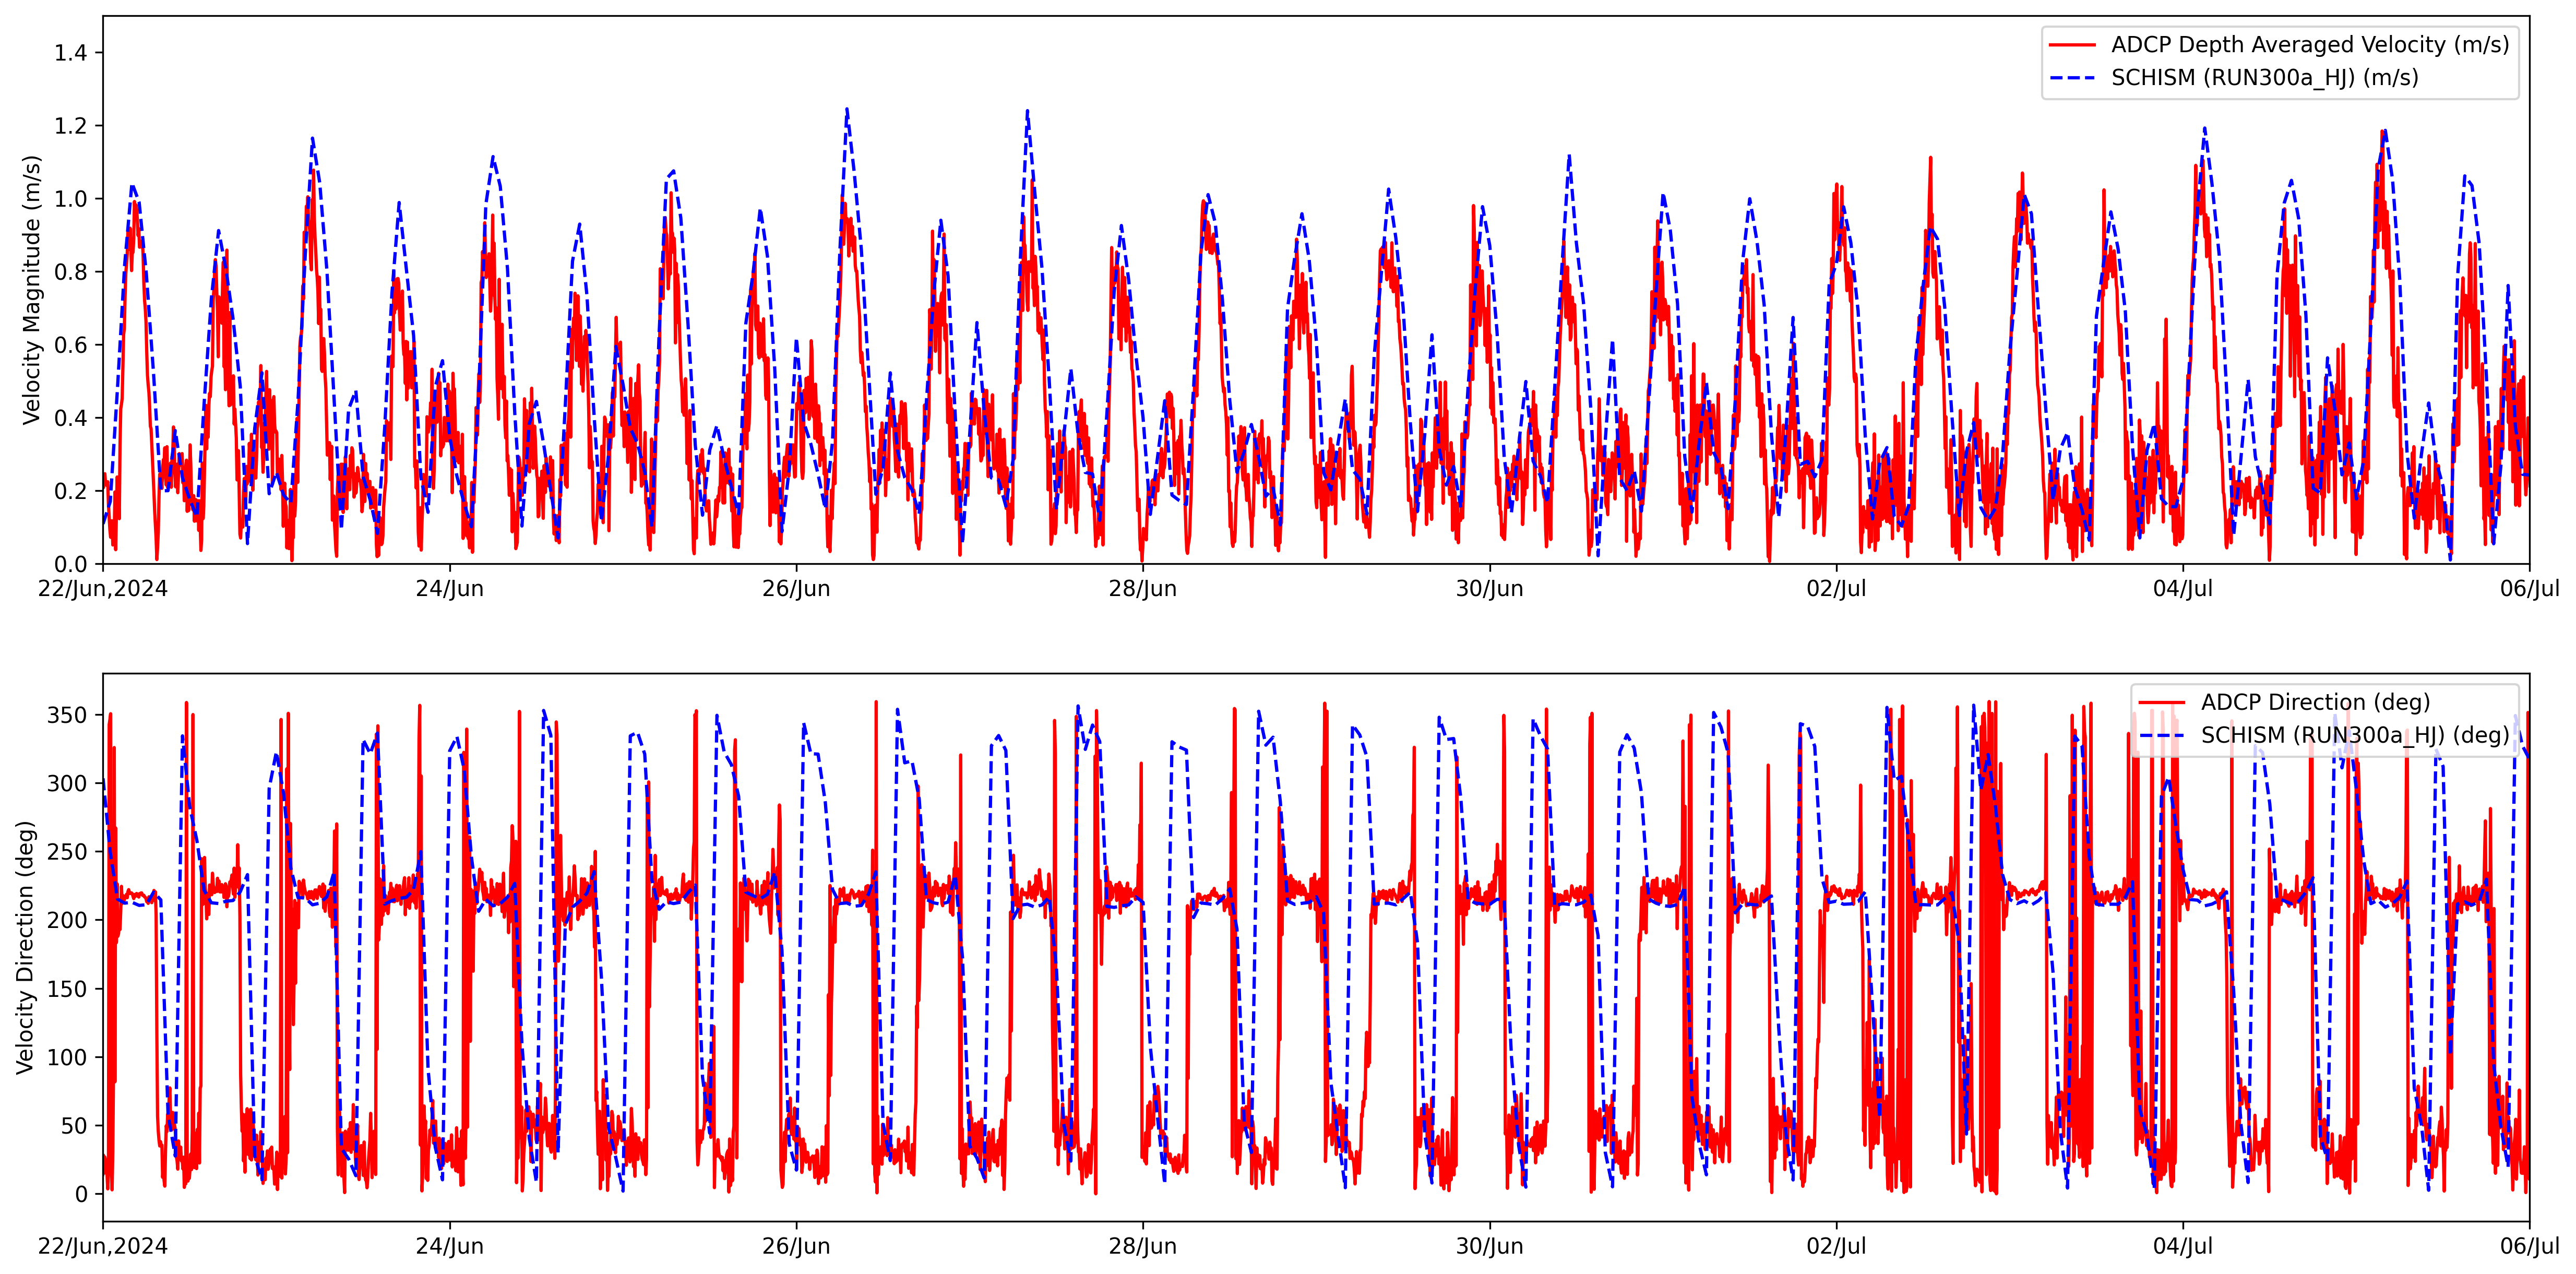The height and width of the screenshot is (1274, 2576).
Task: Click the Velocity Magnitude (m/s) axis label
Action: pyautogui.click(x=32, y=290)
